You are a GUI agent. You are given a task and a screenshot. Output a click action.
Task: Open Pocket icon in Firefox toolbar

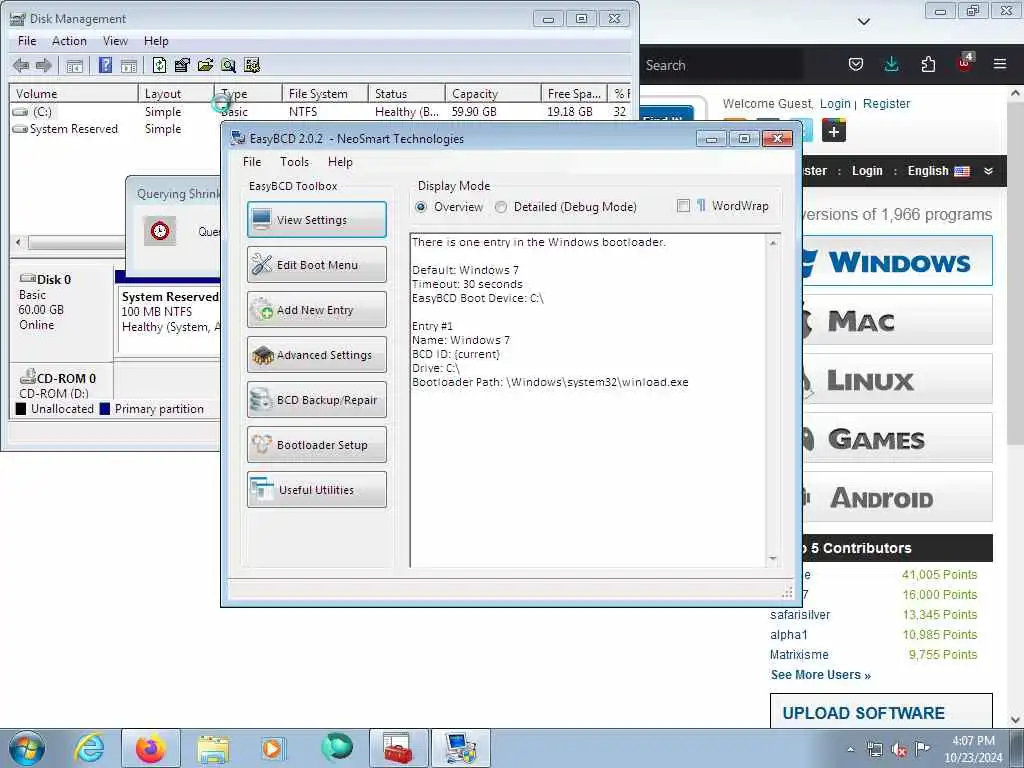[x=856, y=64]
